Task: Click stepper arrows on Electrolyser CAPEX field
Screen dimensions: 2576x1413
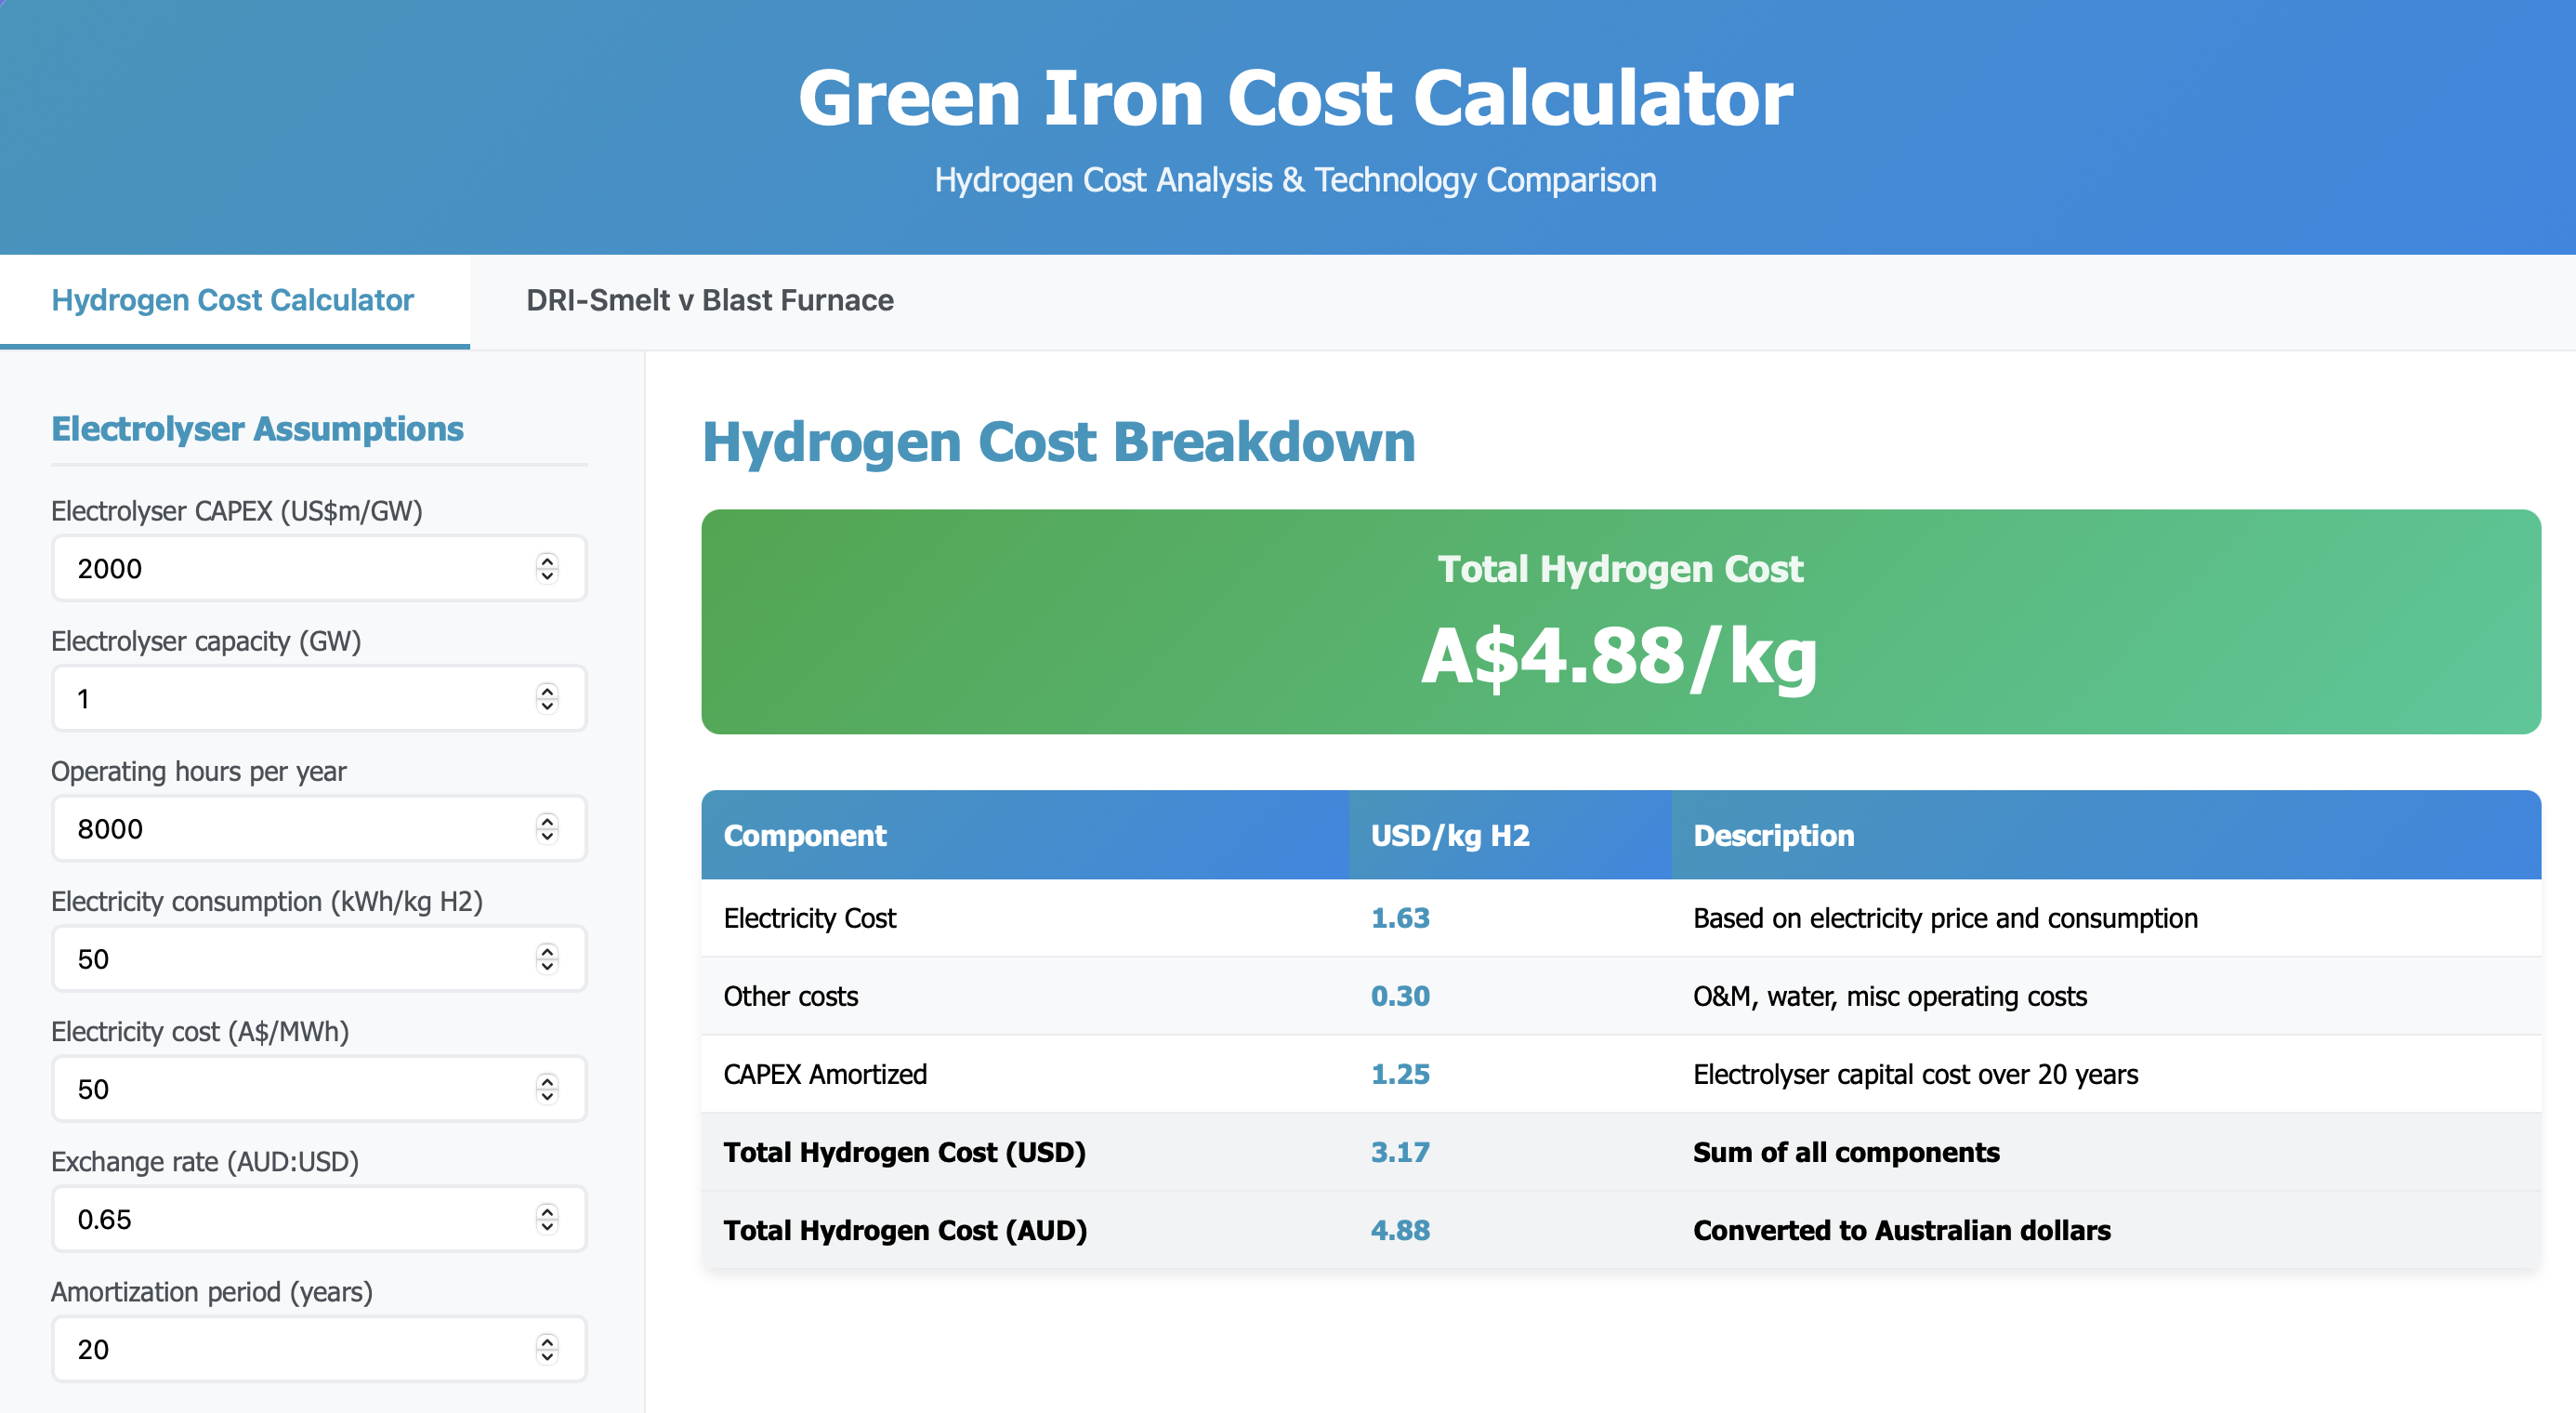Action: coord(547,568)
